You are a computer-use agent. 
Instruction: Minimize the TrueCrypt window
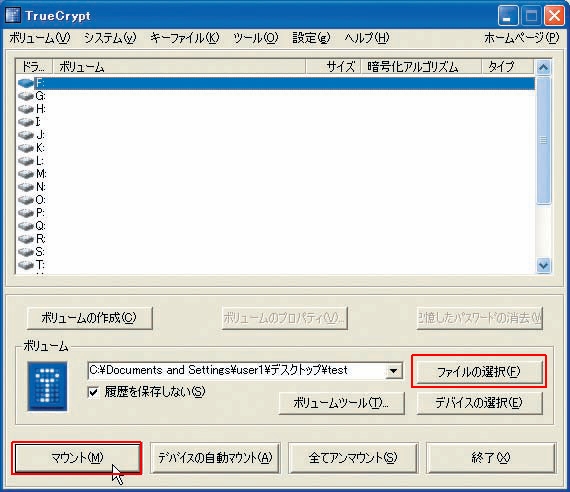(x=508, y=16)
